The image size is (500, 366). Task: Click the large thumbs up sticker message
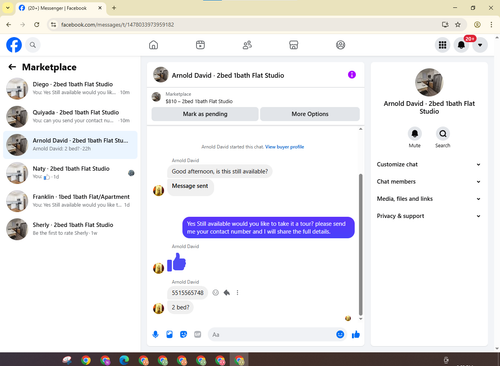[x=176, y=262]
